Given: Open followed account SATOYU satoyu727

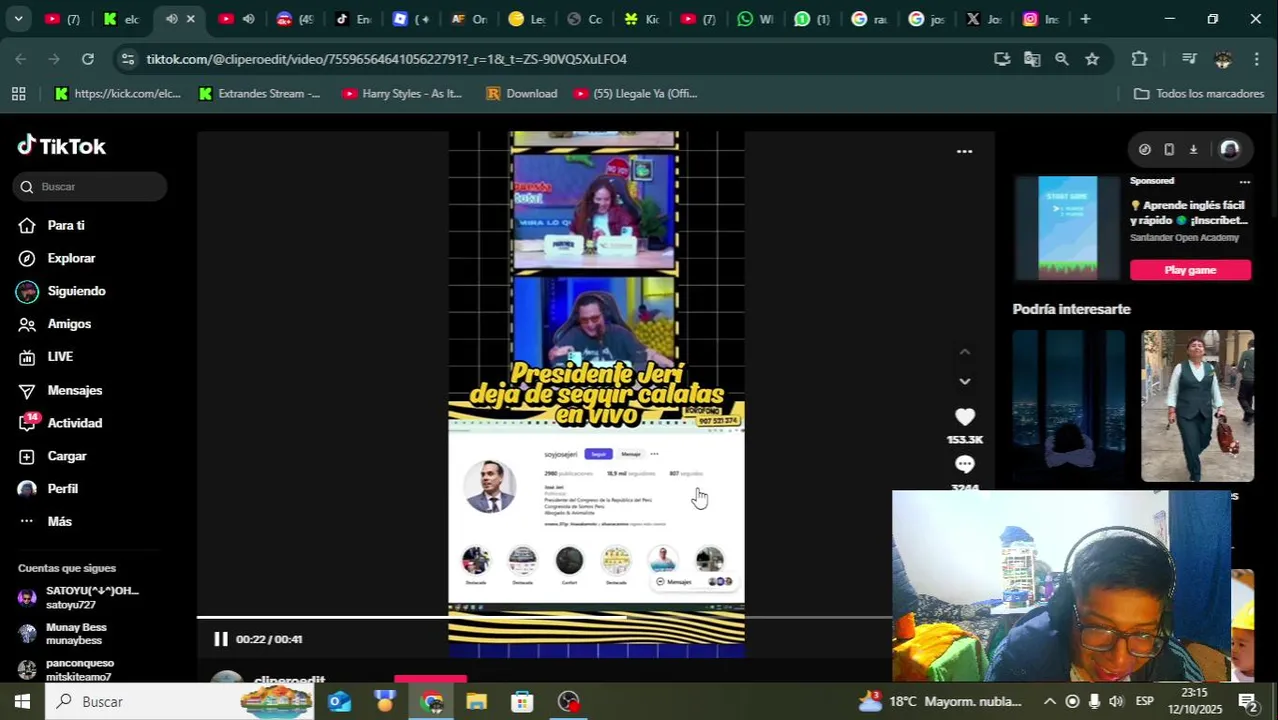Looking at the screenshot, I should point(90,598).
